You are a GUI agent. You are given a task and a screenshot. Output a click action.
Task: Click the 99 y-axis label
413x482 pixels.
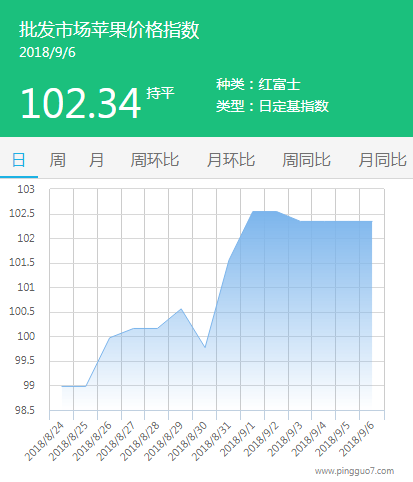tap(29, 385)
